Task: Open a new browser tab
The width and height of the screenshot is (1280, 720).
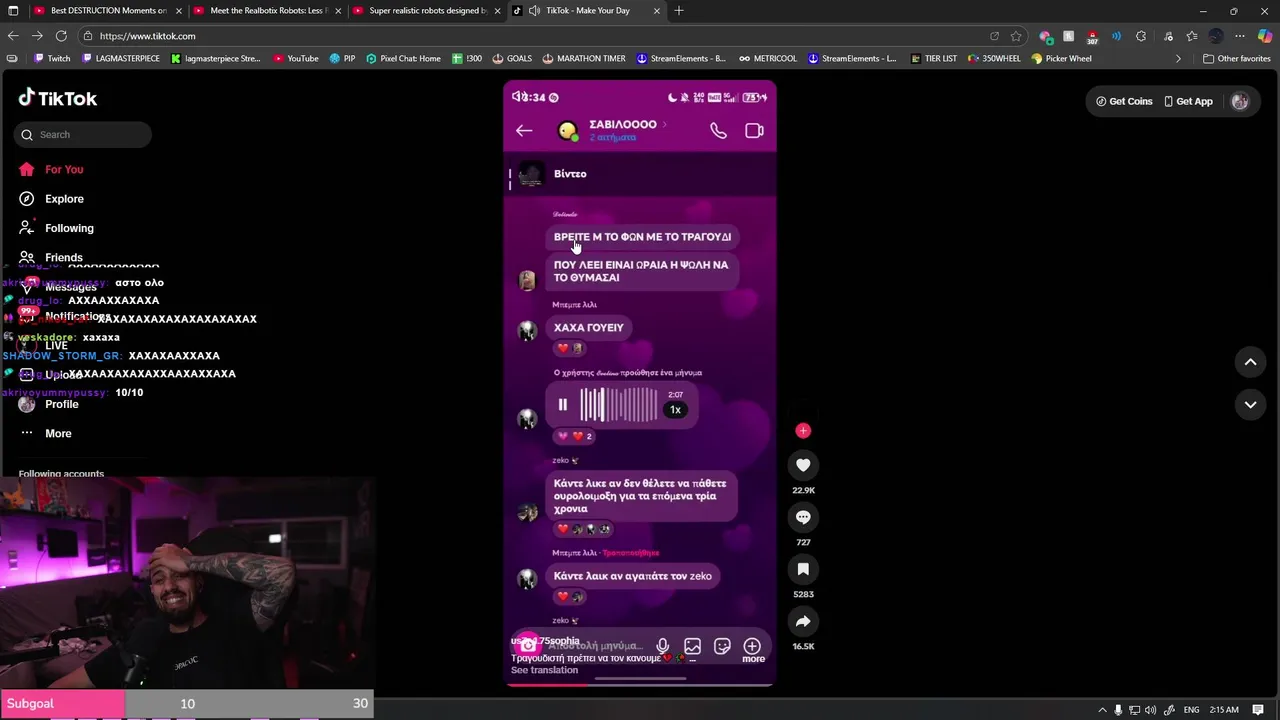Action: (x=679, y=11)
